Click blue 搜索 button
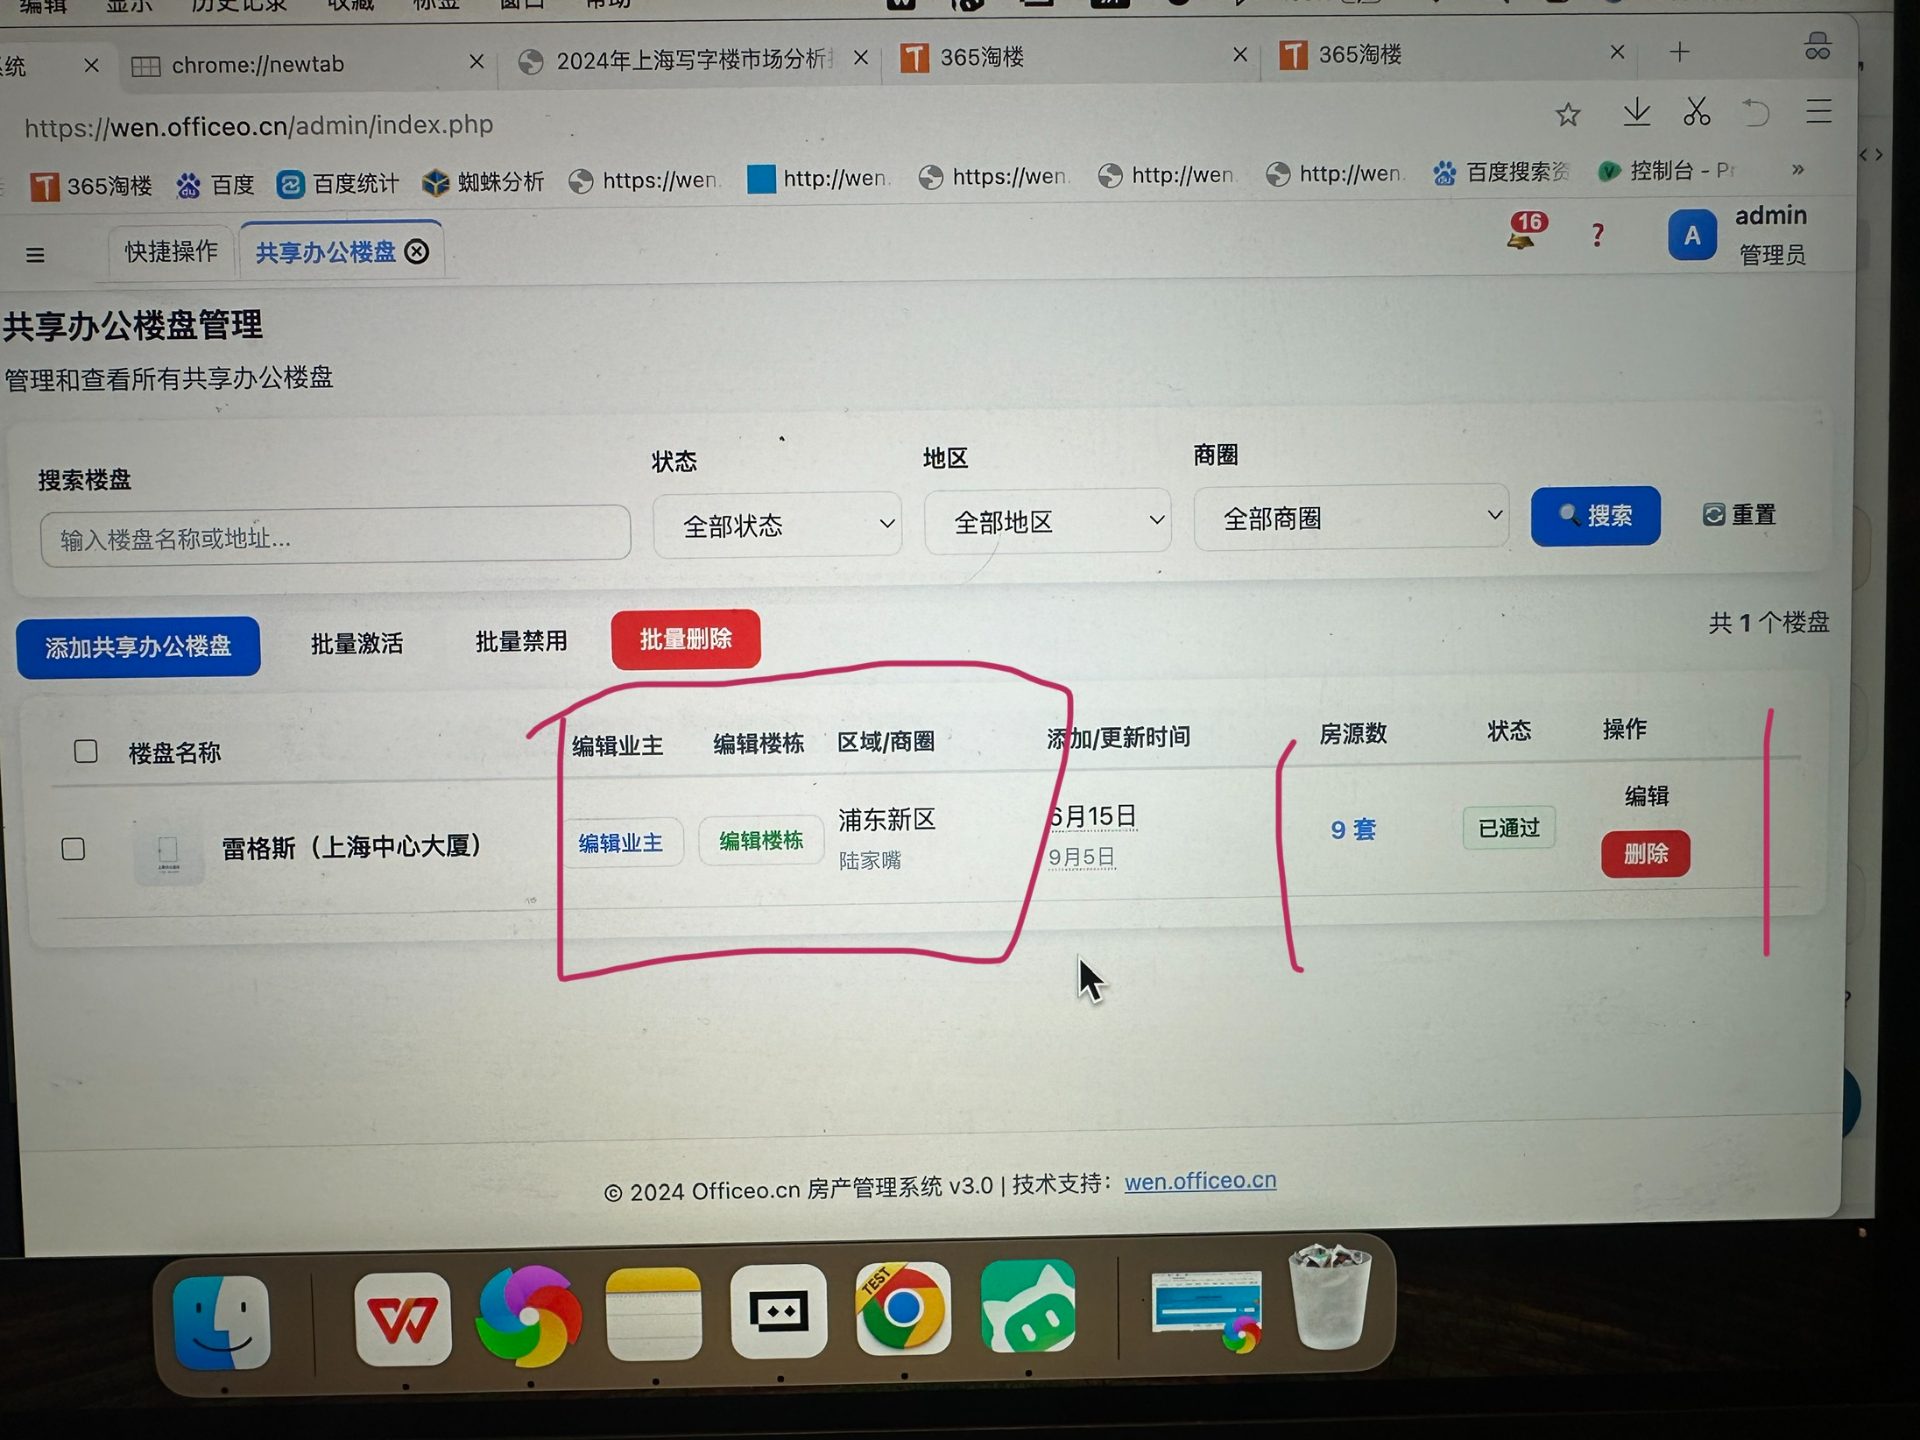The height and width of the screenshot is (1440, 1920). 1595,516
